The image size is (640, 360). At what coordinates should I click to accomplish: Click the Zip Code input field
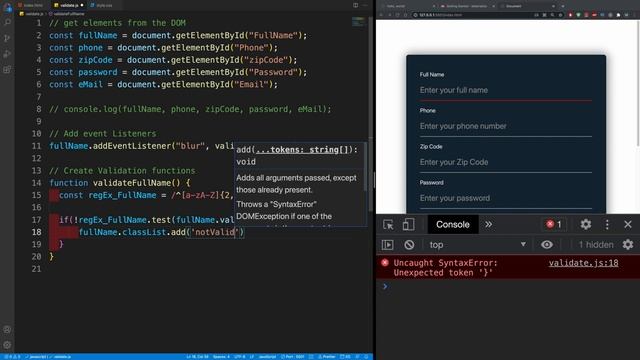coord(505,162)
